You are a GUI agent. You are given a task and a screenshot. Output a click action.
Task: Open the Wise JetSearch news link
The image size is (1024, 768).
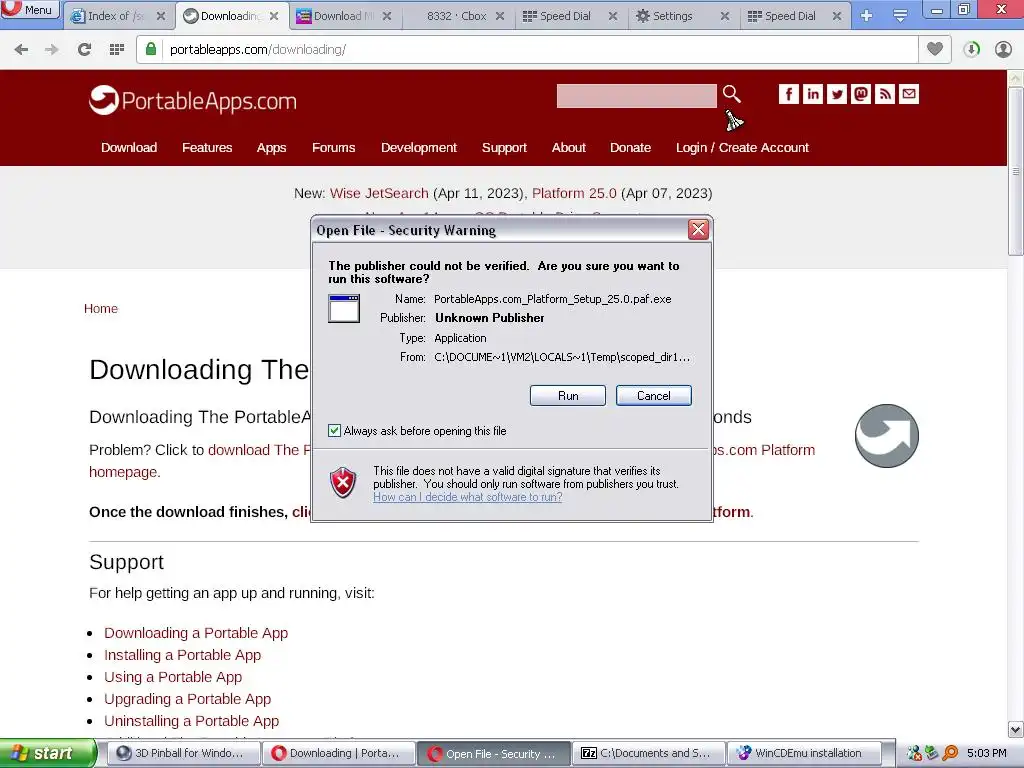(379, 193)
